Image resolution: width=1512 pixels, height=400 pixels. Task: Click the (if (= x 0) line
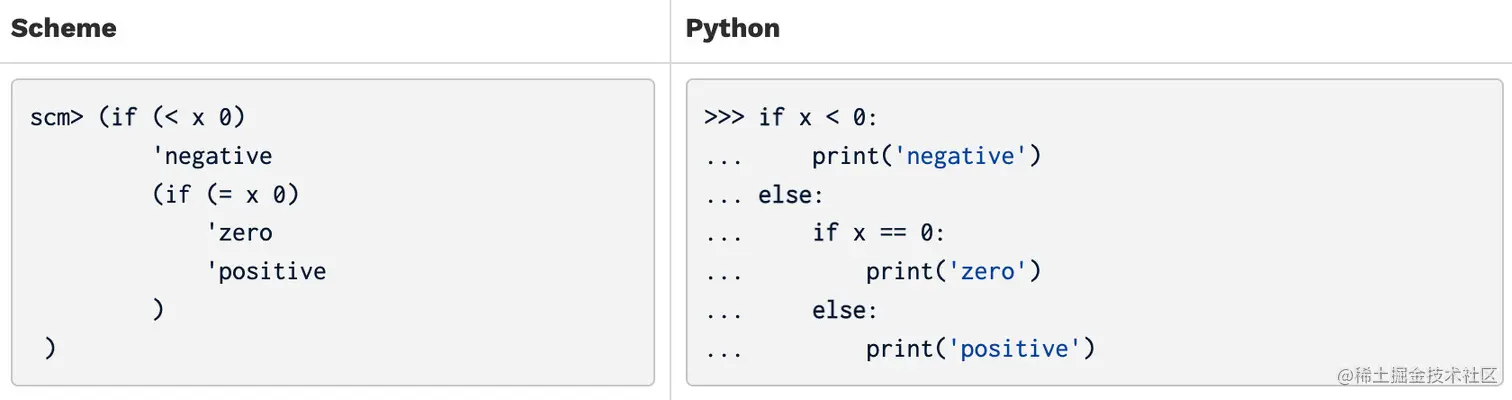point(226,195)
